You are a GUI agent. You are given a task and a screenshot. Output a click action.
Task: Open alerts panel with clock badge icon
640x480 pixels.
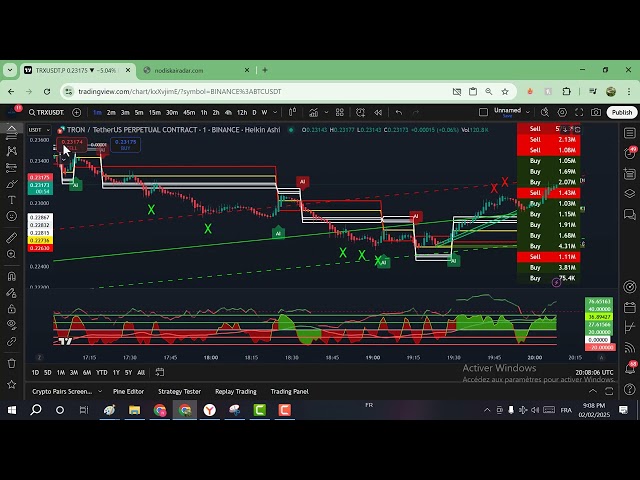point(629,153)
